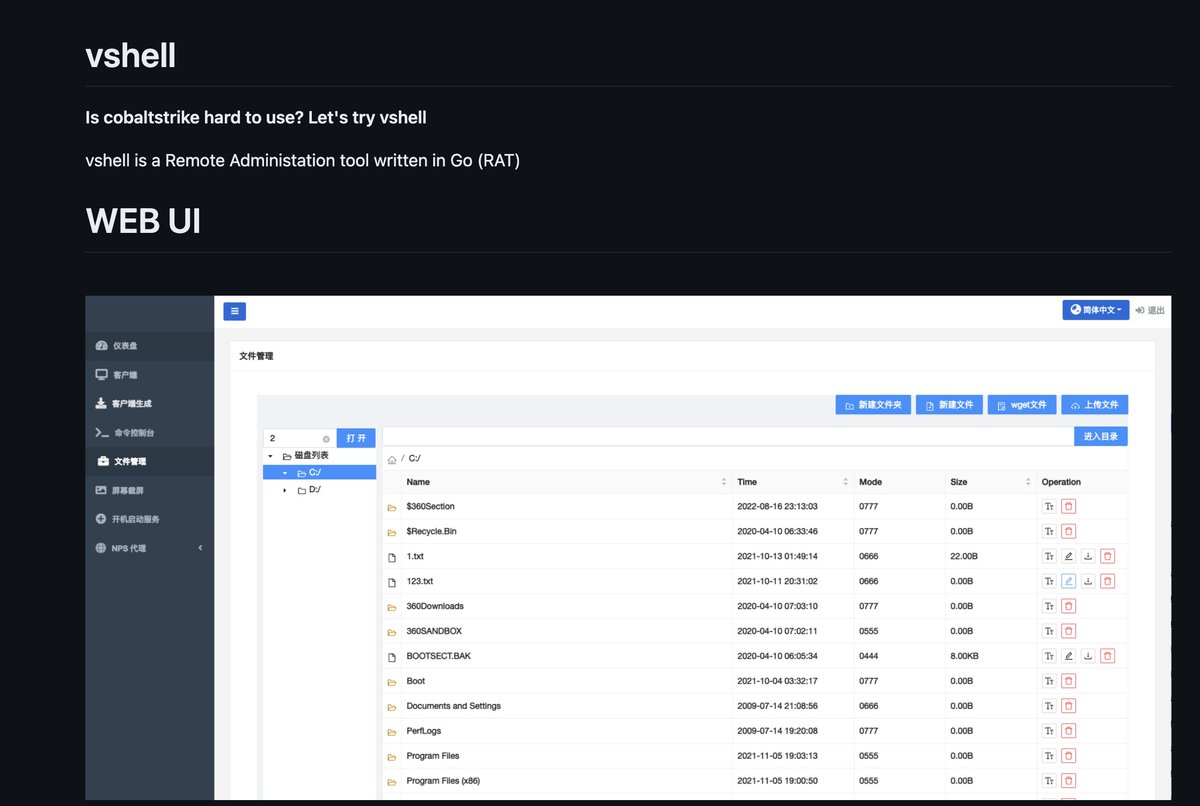Screen dimensions: 1200x806
Task: Open the 简体中文 language dropdown
Action: point(1095,310)
